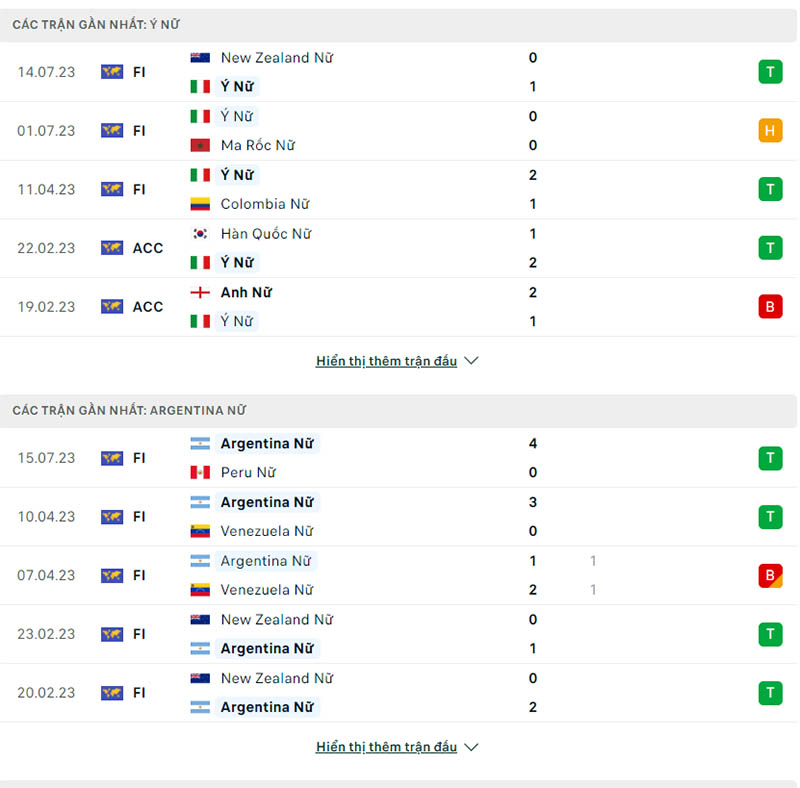800x788 pixels.
Task: Expand Hiển thị thêm trận đấu for Ý Nữ
Action: pos(387,361)
